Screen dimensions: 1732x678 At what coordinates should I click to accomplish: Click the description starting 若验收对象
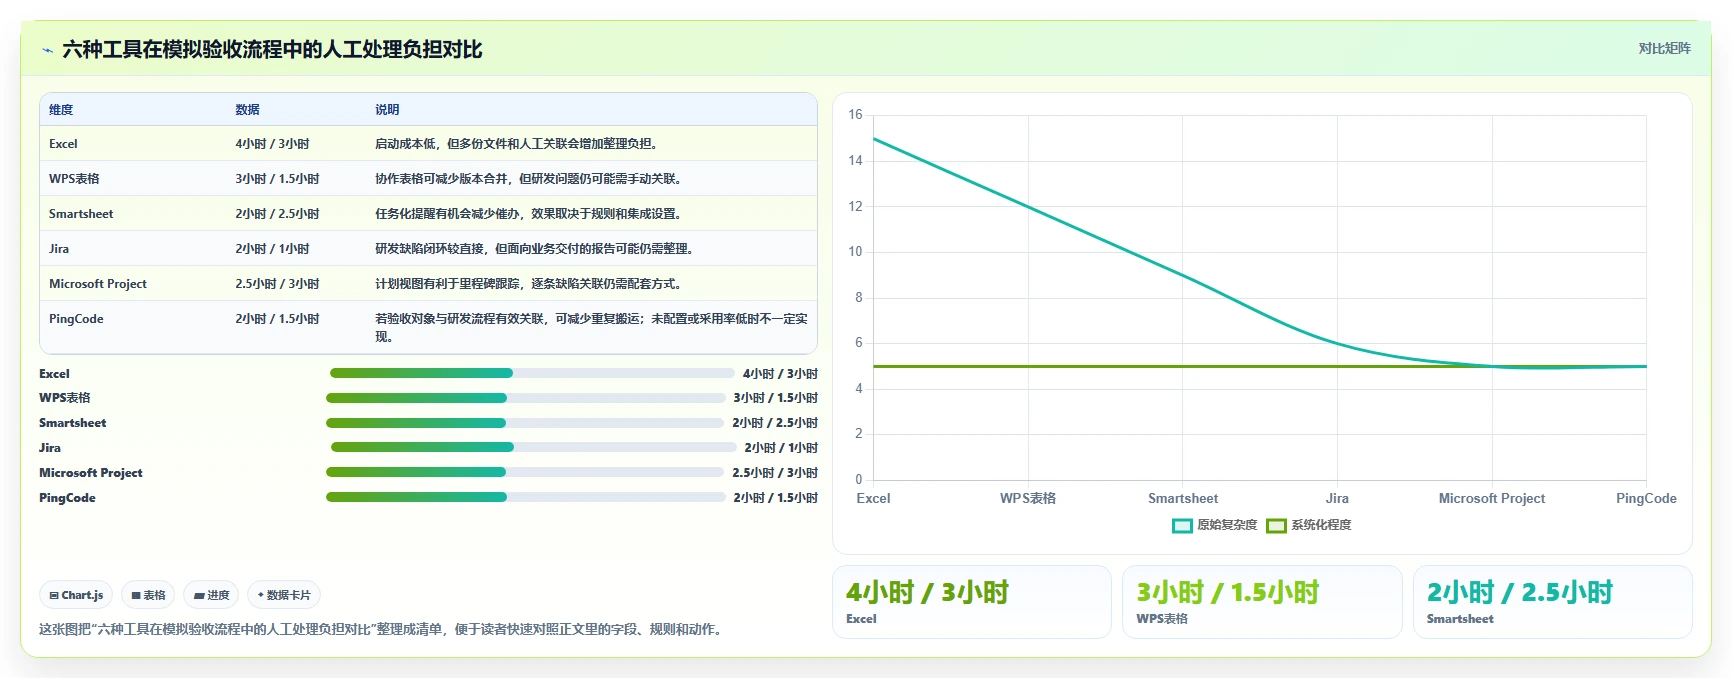[x=591, y=327]
